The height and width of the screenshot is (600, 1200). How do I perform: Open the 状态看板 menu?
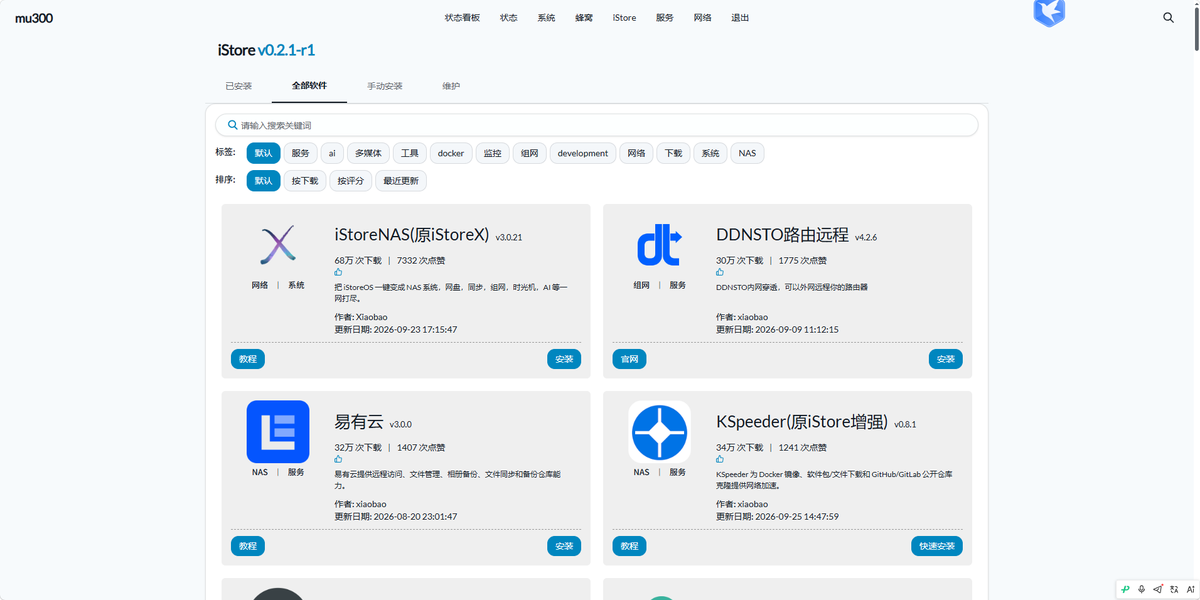coord(462,18)
